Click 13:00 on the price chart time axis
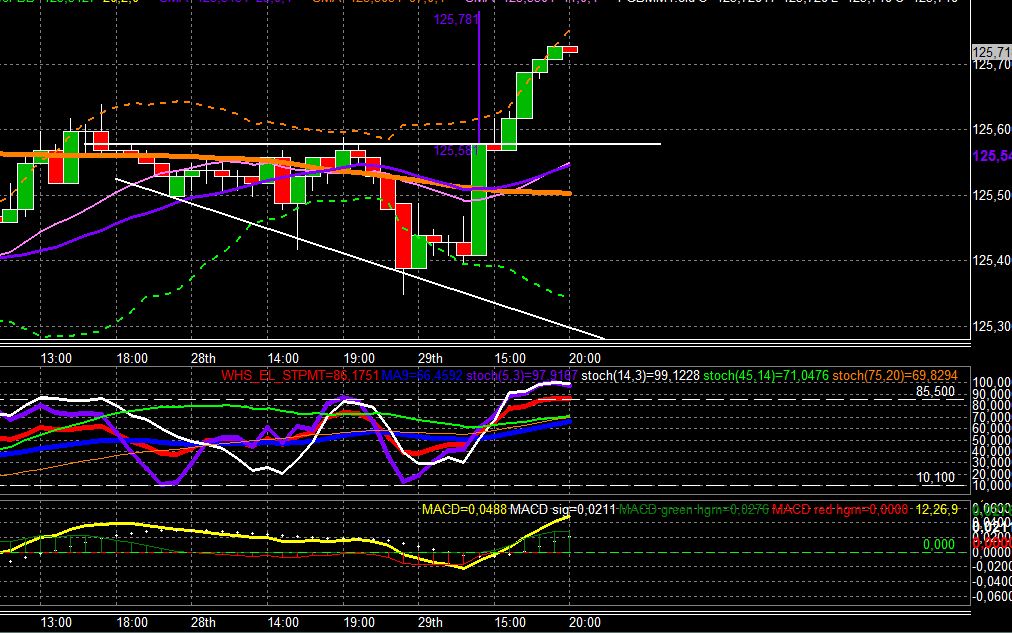Image resolution: width=1012 pixels, height=633 pixels. pyautogui.click(x=56, y=359)
